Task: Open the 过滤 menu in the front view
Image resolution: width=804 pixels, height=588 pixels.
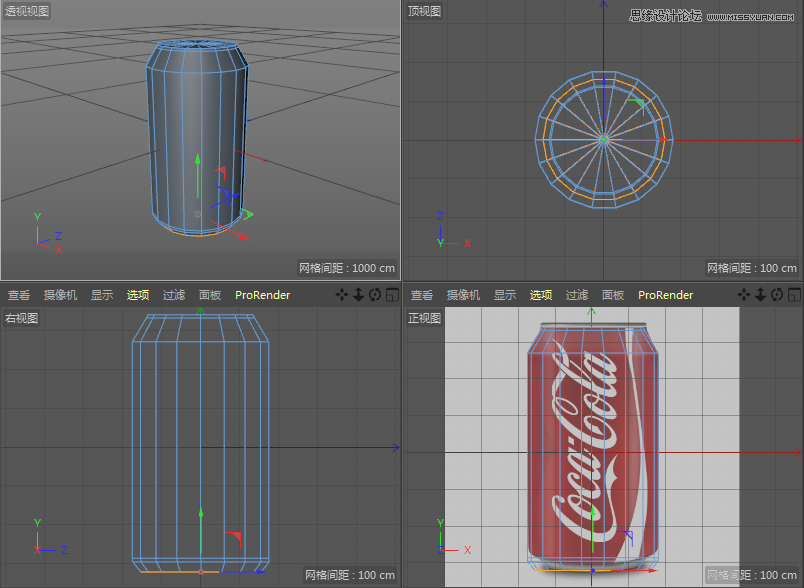Action: [577, 295]
